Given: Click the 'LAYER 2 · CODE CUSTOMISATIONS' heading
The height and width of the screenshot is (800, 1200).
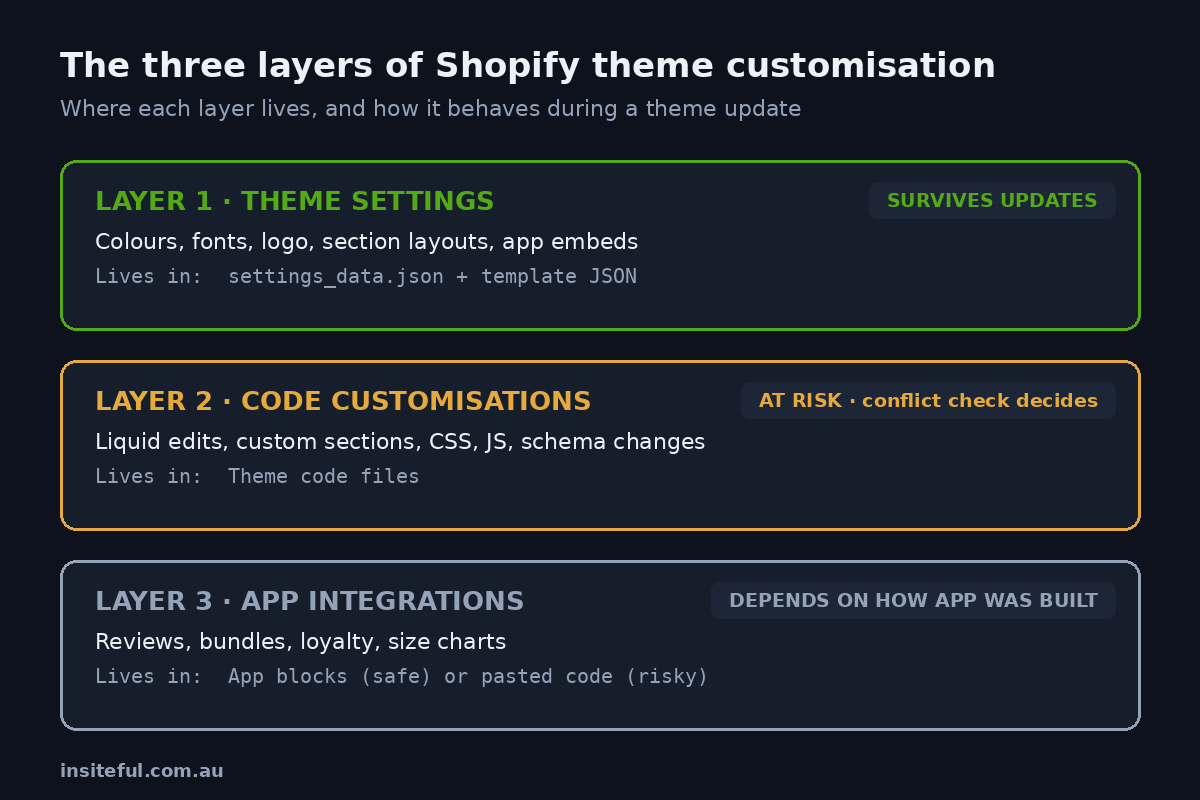Looking at the screenshot, I should [343, 401].
